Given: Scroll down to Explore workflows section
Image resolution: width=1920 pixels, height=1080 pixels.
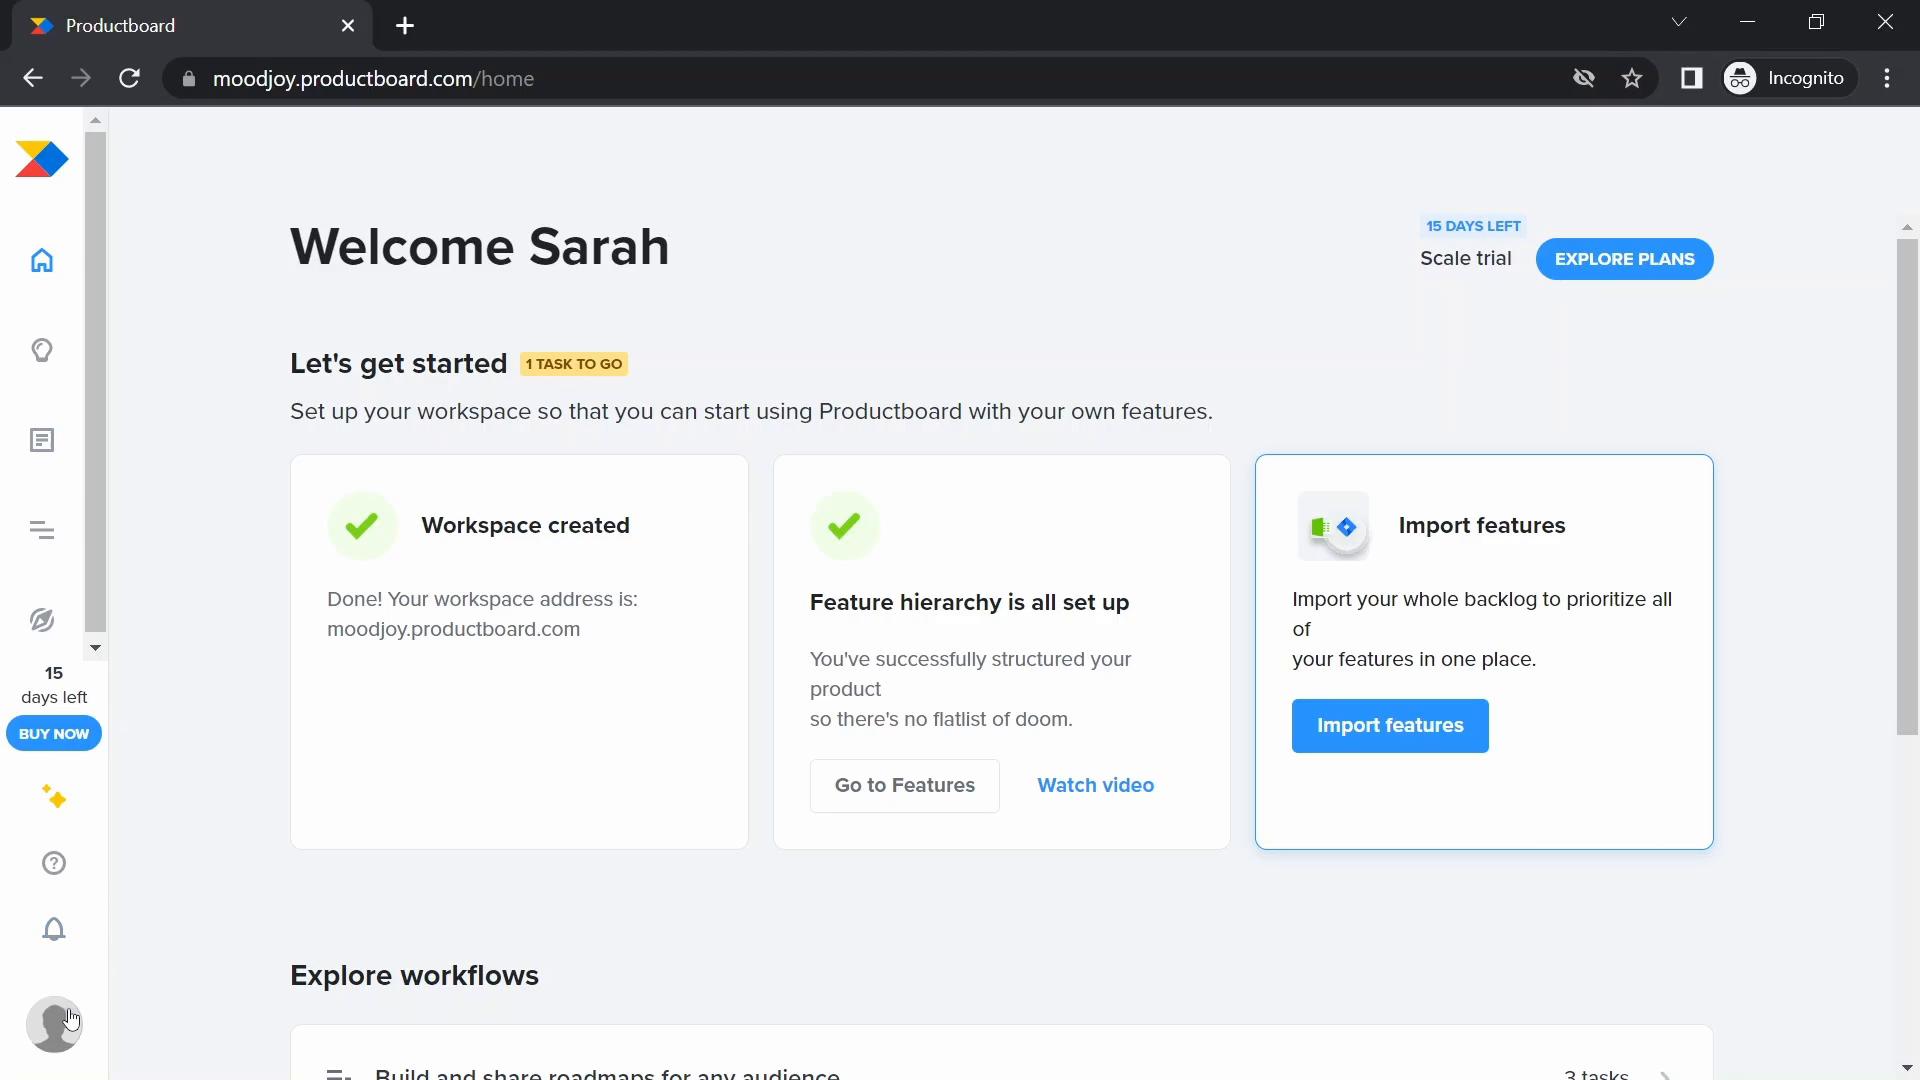Looking at the screenshot, I should click(x=415, y=975).
